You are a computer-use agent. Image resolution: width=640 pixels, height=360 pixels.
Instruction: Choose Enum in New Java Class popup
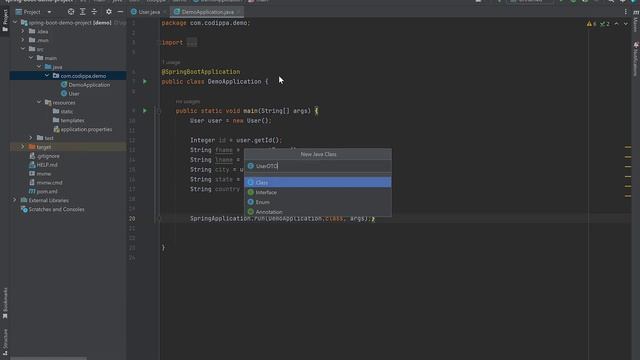click(x=318, y=202)
